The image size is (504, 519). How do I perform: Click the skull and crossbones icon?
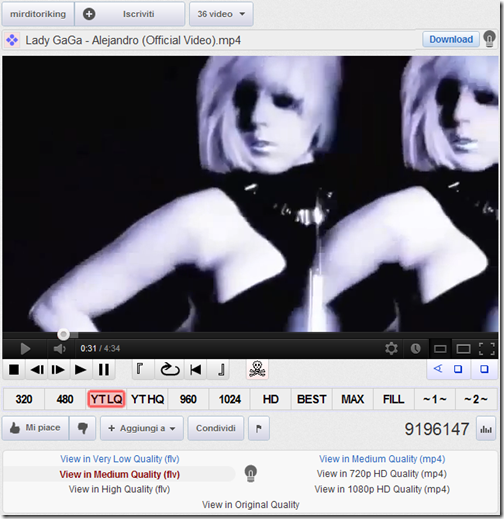point(257,369)
